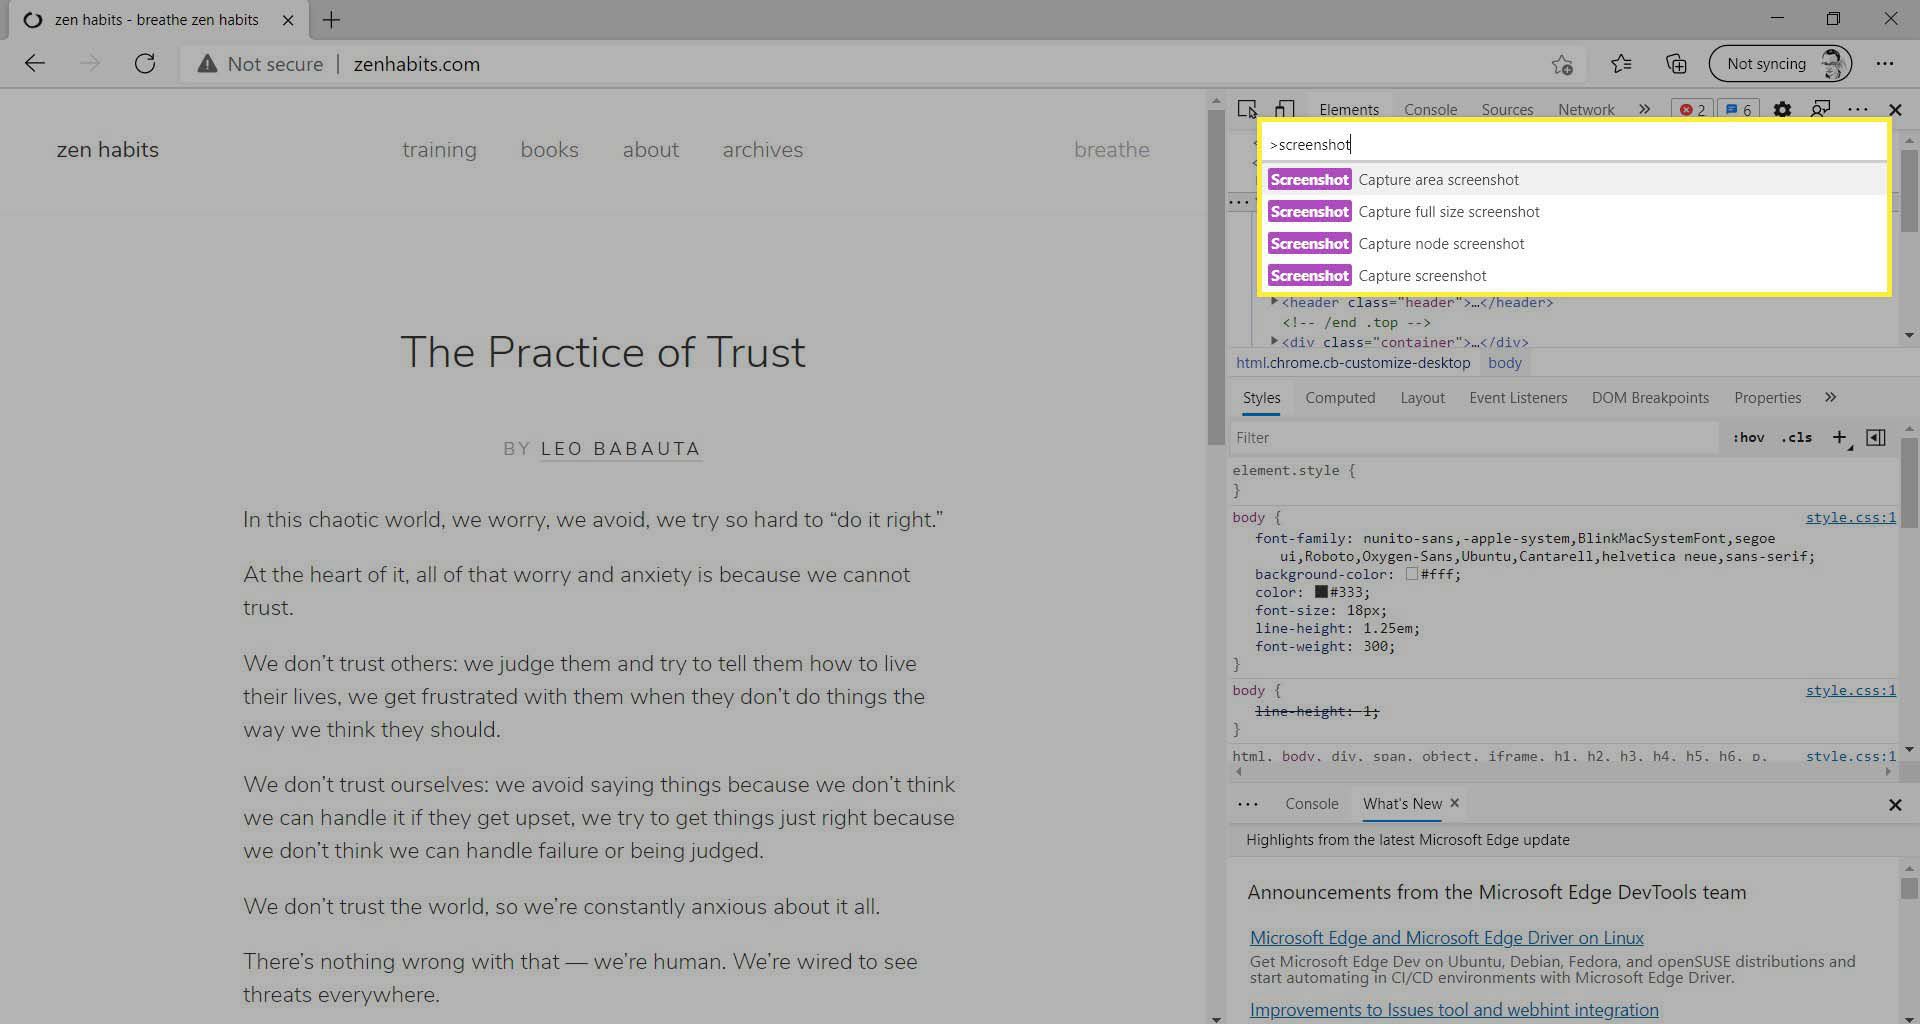Add this page to favorites

pyautogui.click(x=1562, y=64)
